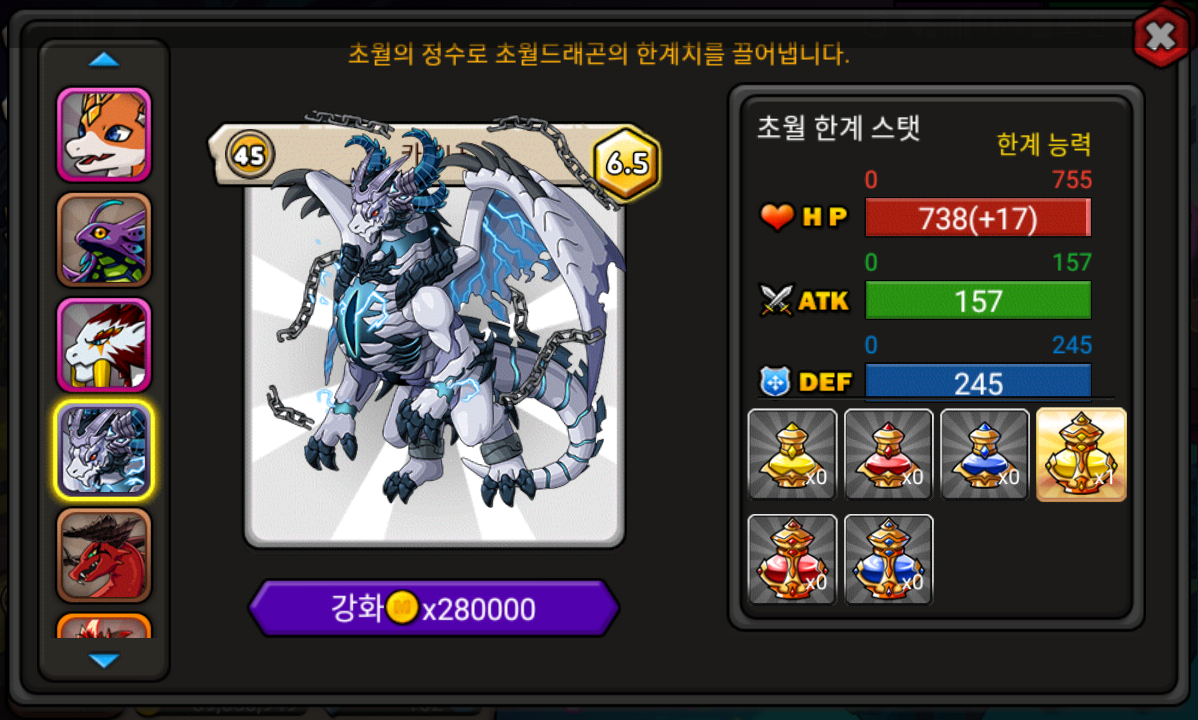Select the small yellow essence potion
The image size is (1198, 720).
[x=792, y=454]
